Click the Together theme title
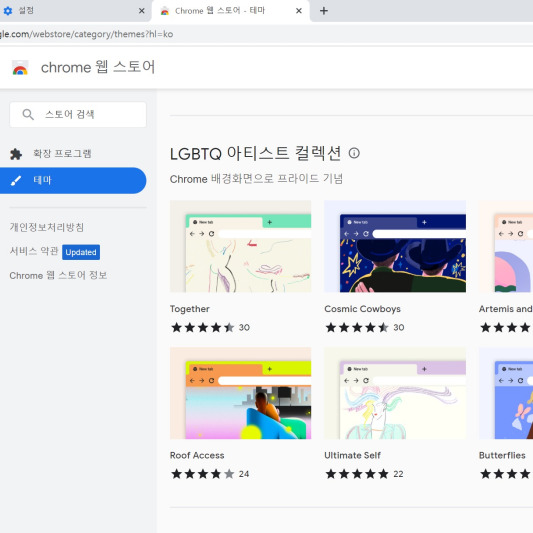The height and width of the screenshot is (533, 533). [190, 309]
